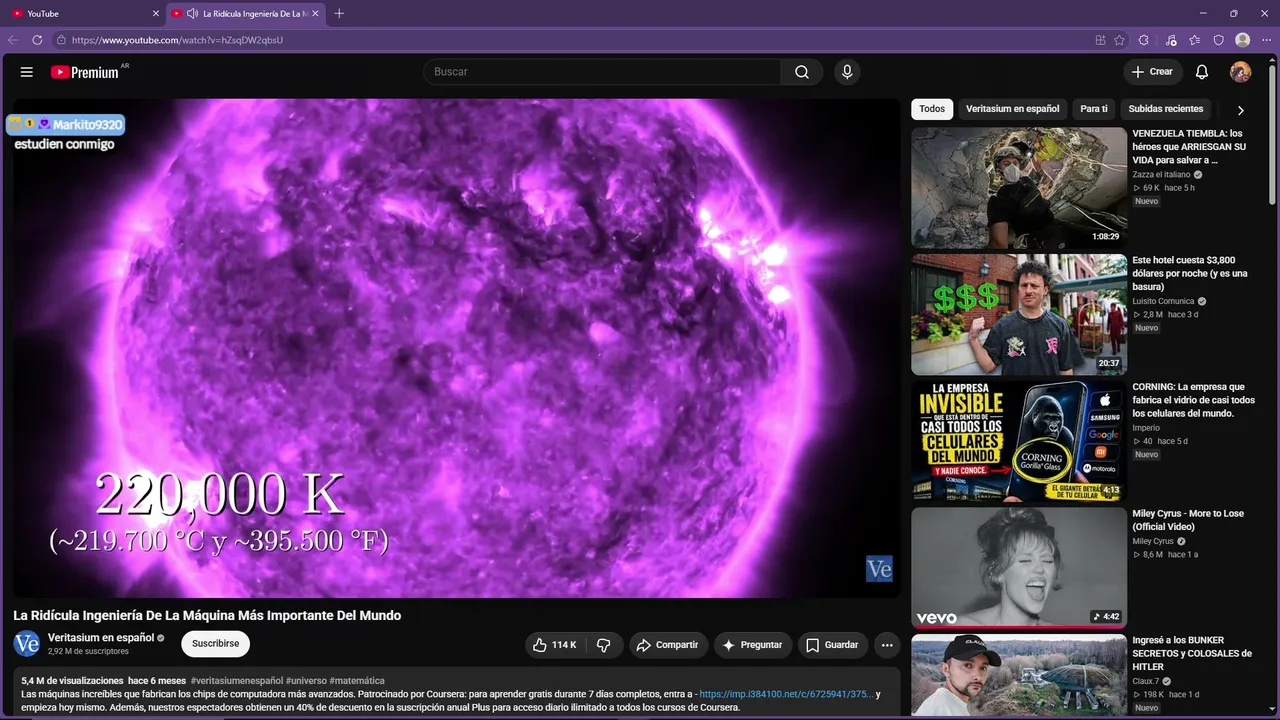The image size is (1280, 720).
Task: Start voice search with microphone icon
Action: (847, 72)
